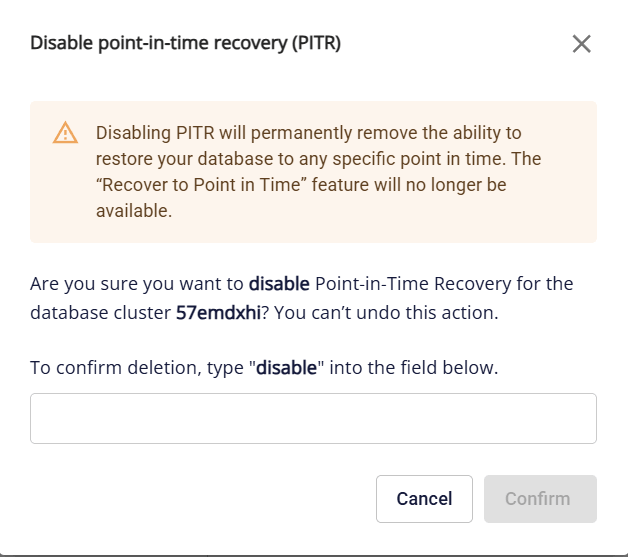This screenshot has height=557, width=628.
Task: Click the cluster name 57emdxhi
Action: [218, 312]
